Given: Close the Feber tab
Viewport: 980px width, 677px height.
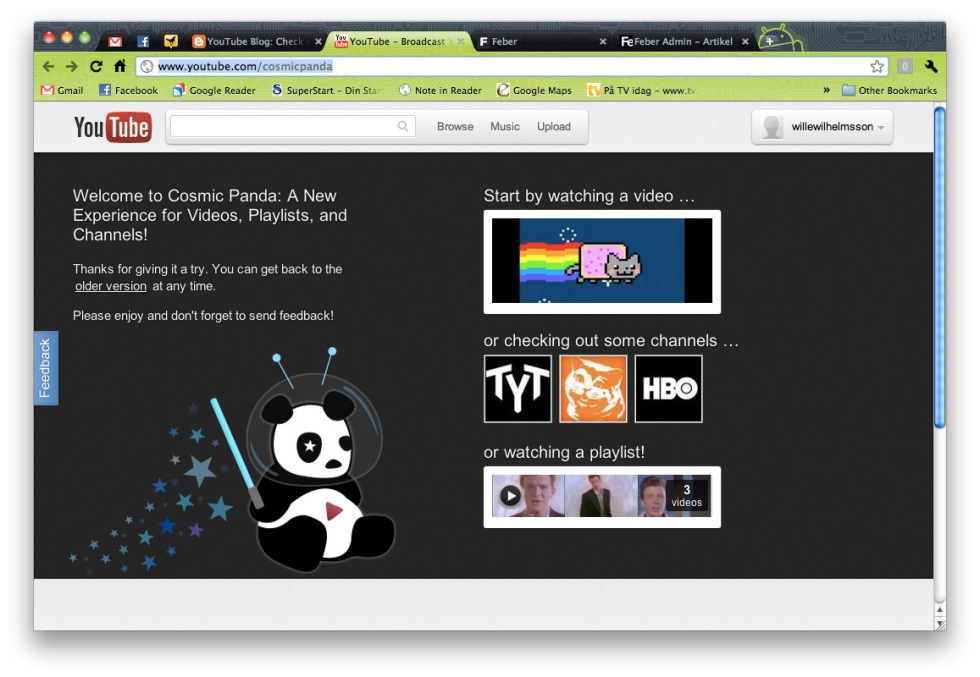Looking at the screenshot, I should point(602,42).
